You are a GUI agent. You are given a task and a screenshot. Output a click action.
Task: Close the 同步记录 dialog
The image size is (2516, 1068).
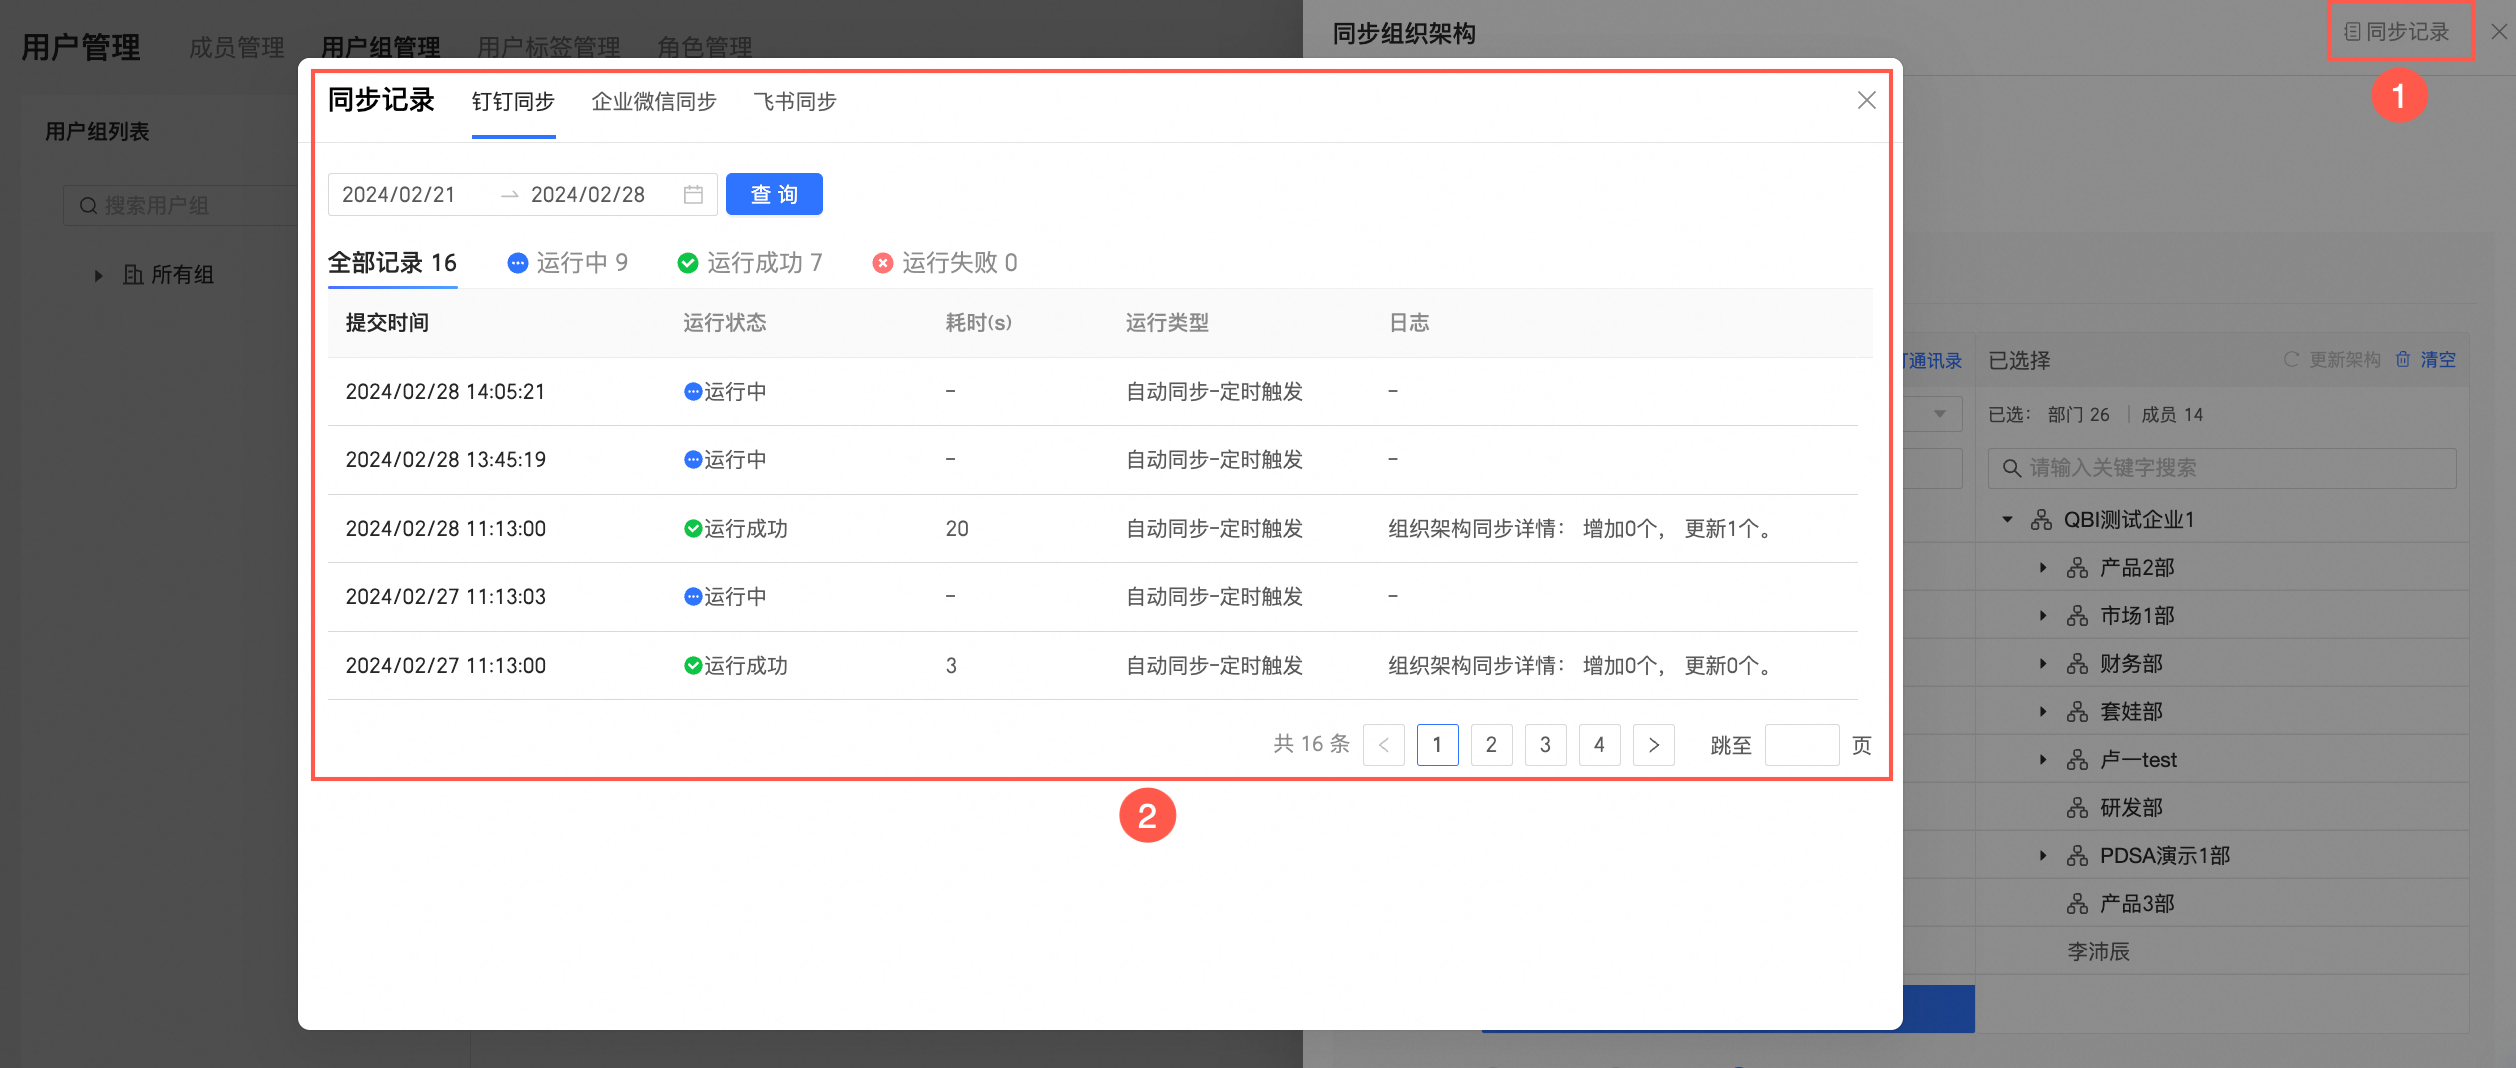(1866, 100)
